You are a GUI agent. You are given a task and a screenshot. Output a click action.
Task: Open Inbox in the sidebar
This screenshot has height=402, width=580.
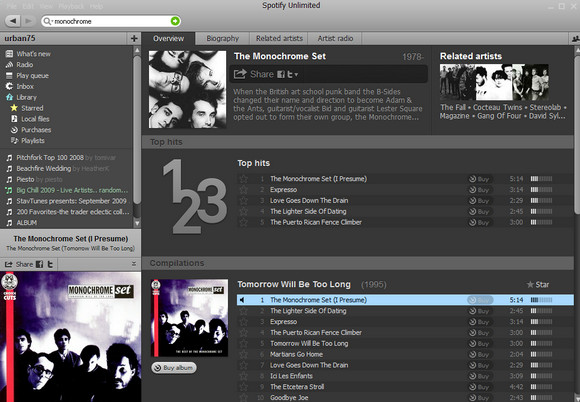[25, 86]
